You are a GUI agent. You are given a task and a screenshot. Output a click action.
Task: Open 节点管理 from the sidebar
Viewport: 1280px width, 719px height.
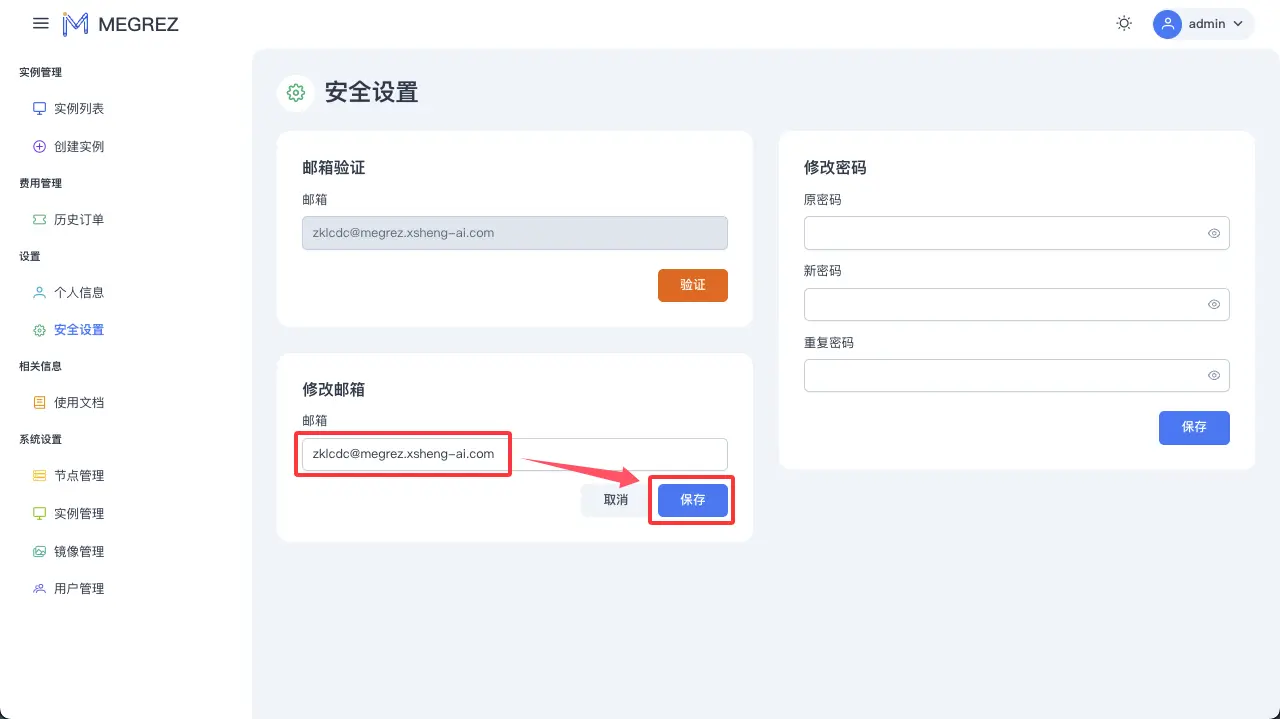click(37, 475)
